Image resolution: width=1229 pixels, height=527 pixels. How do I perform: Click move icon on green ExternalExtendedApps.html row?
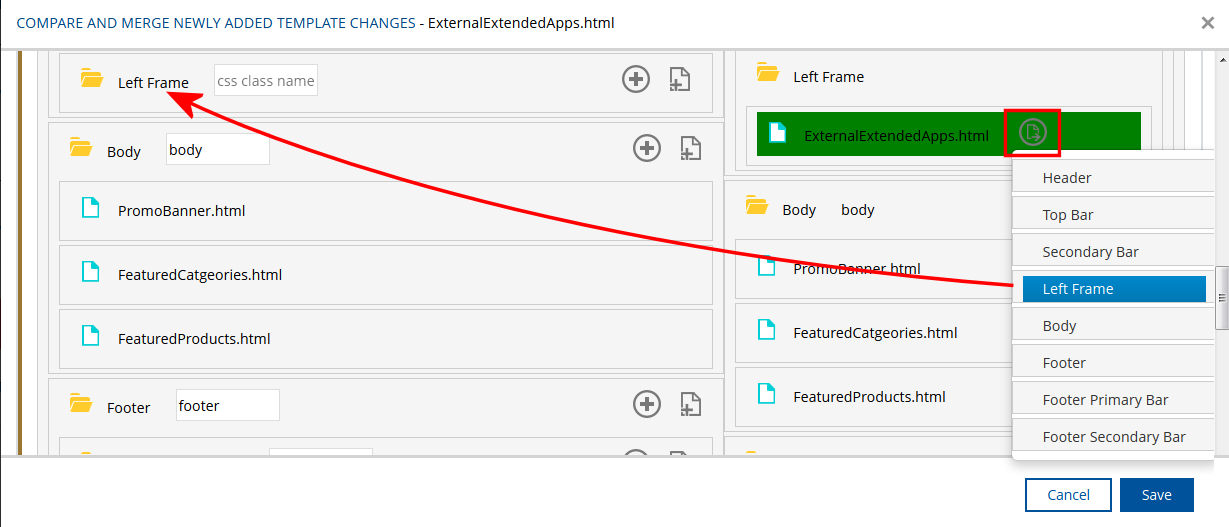[x=1032, y=132]
